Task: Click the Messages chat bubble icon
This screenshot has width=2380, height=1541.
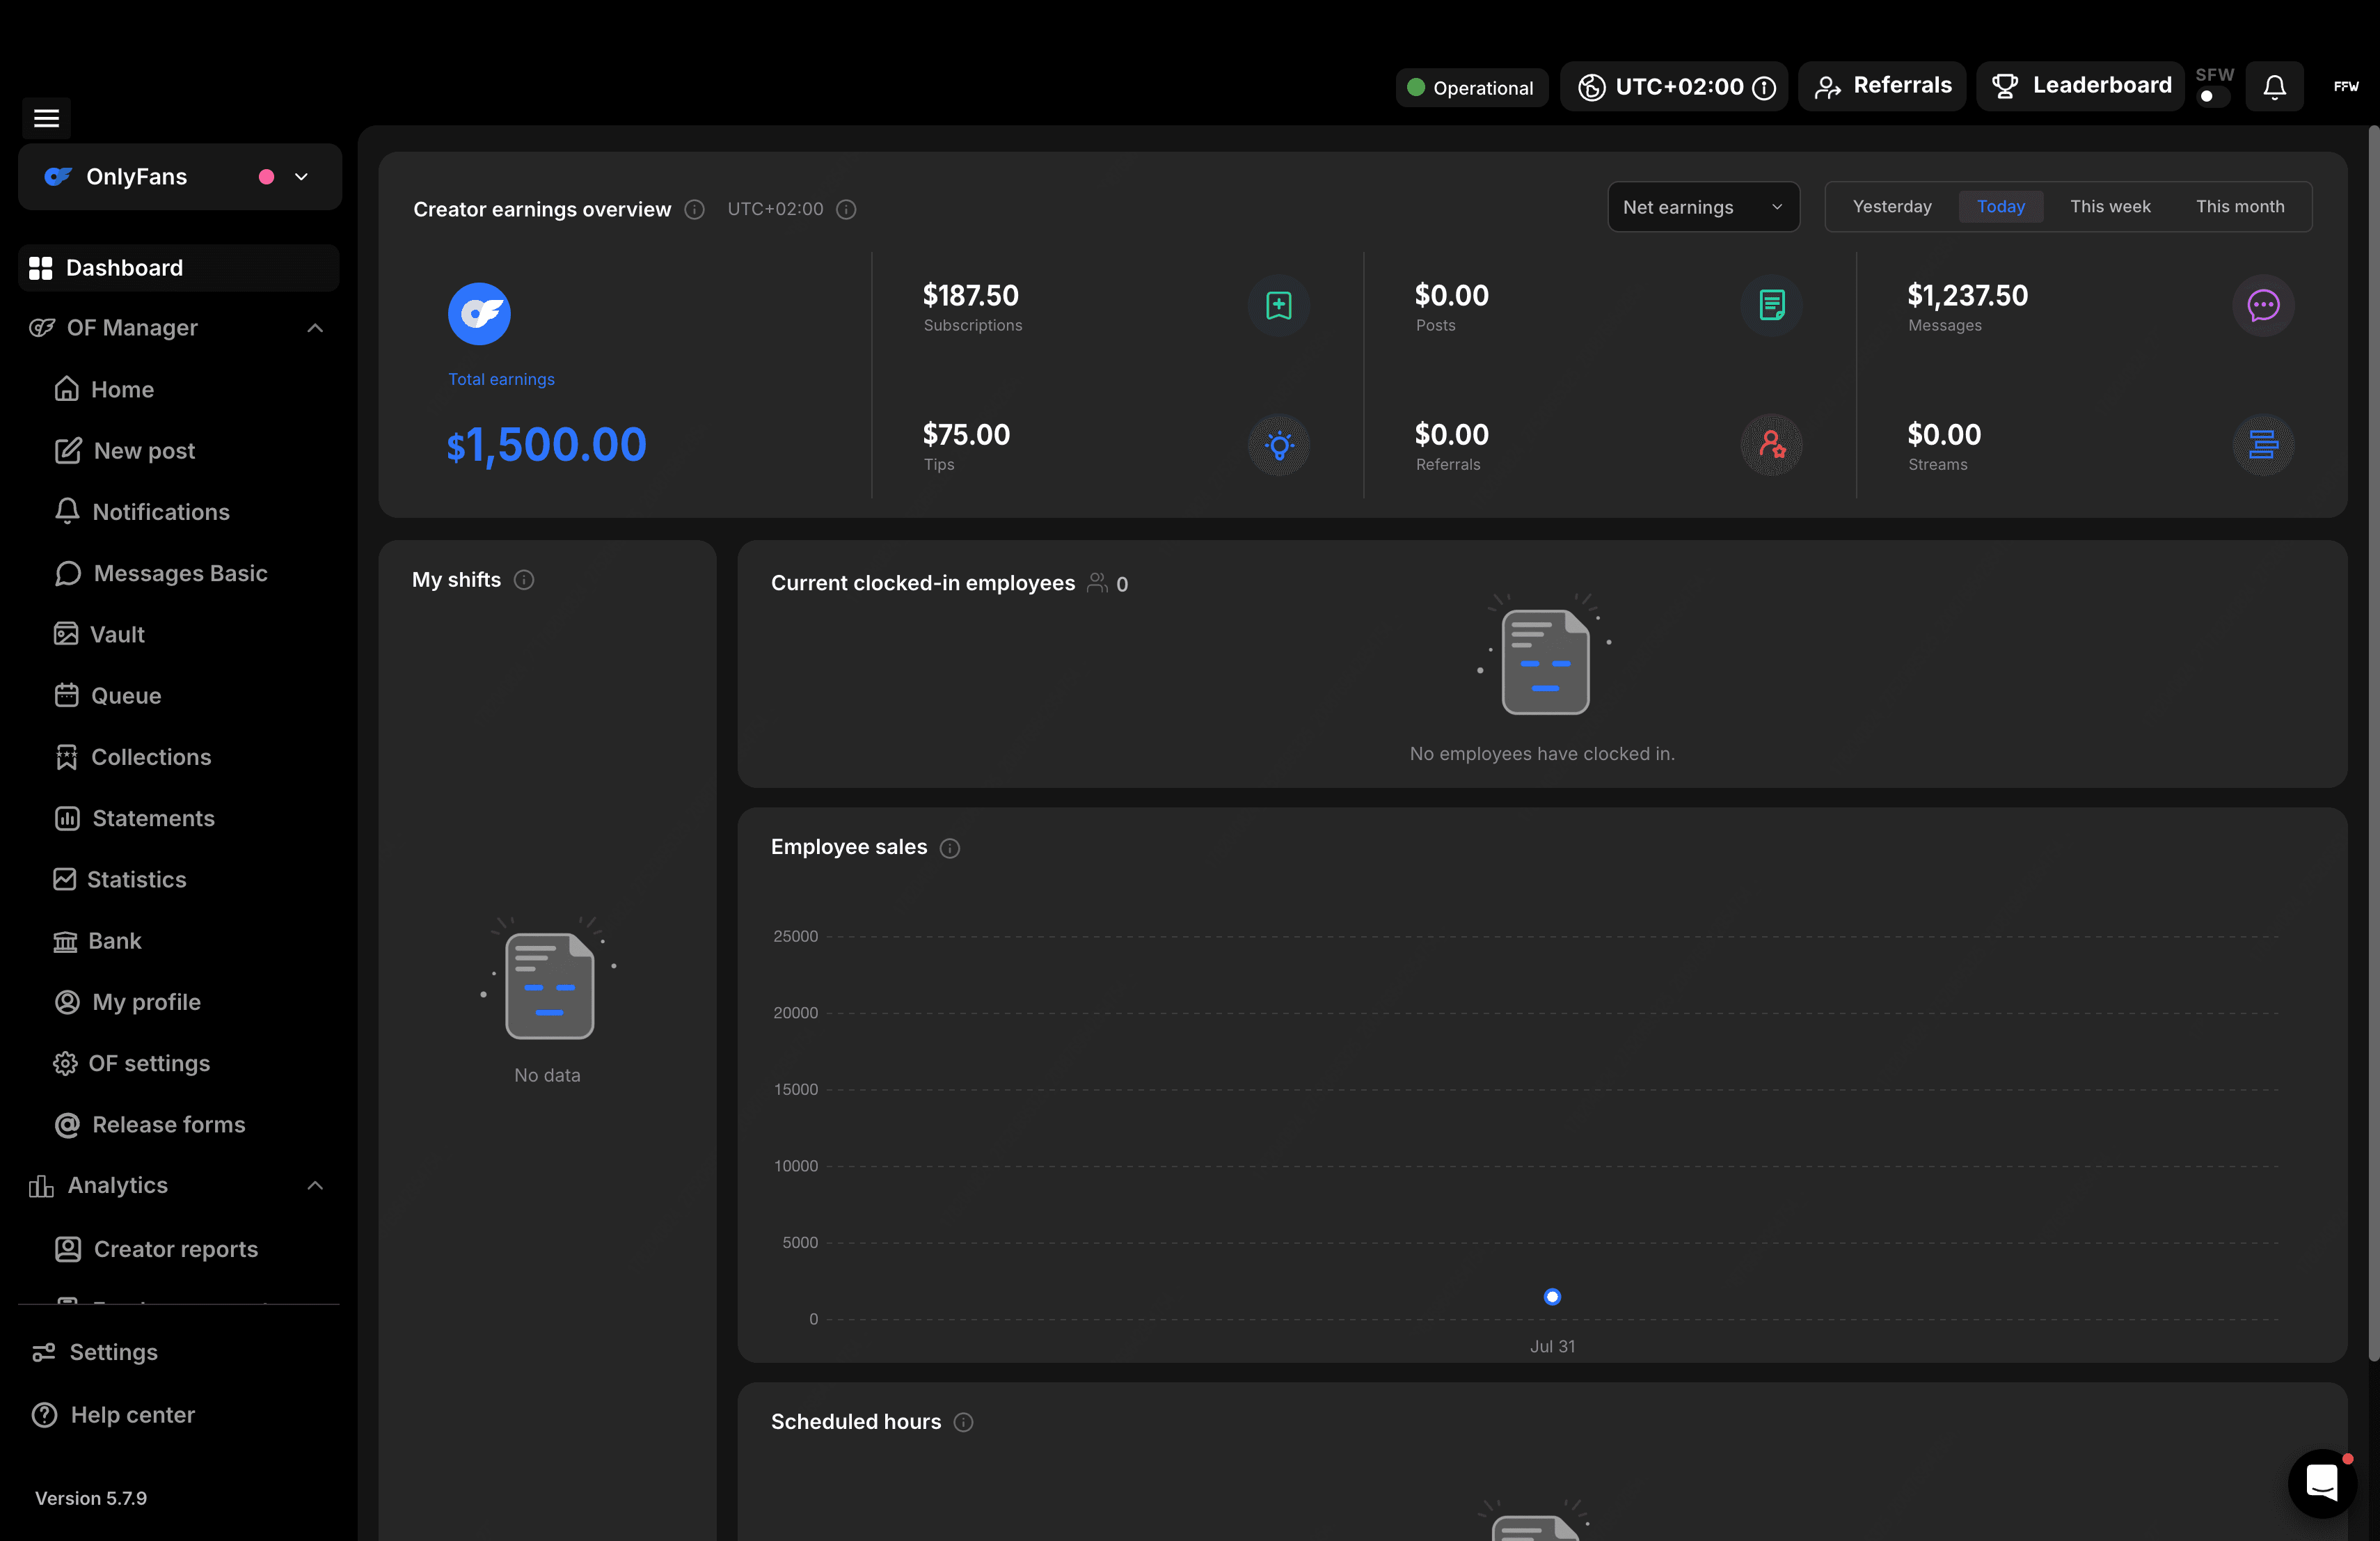Action: point(2263,305)
